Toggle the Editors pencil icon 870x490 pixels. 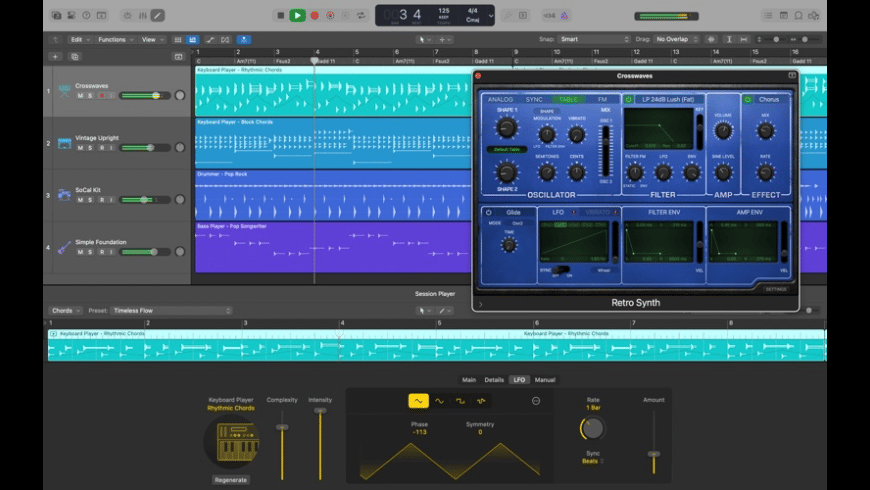point(158,16)
